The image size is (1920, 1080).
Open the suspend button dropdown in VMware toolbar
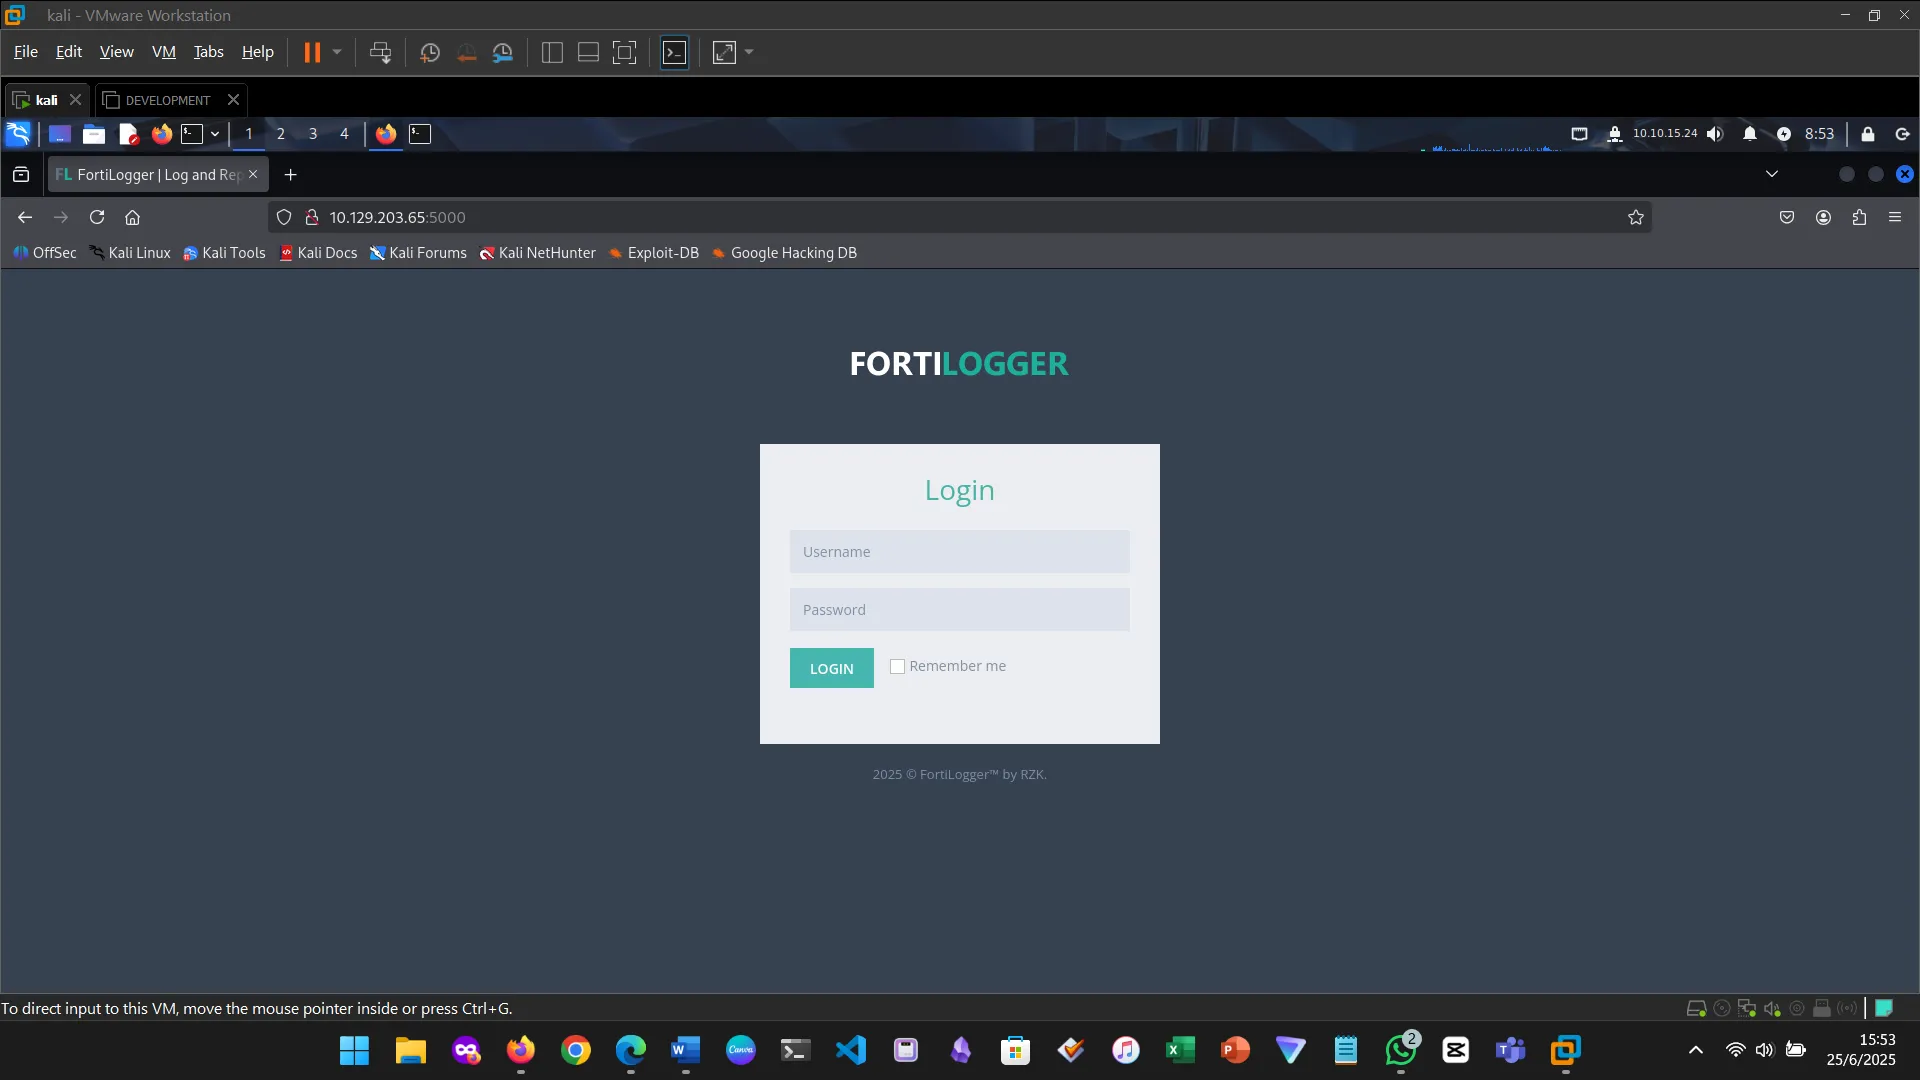338,52
